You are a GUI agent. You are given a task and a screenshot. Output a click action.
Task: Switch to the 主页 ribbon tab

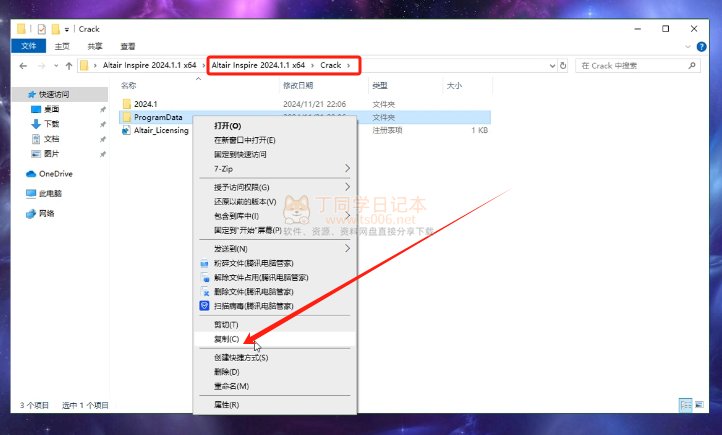pyautogui.click(x=62, y=46)
